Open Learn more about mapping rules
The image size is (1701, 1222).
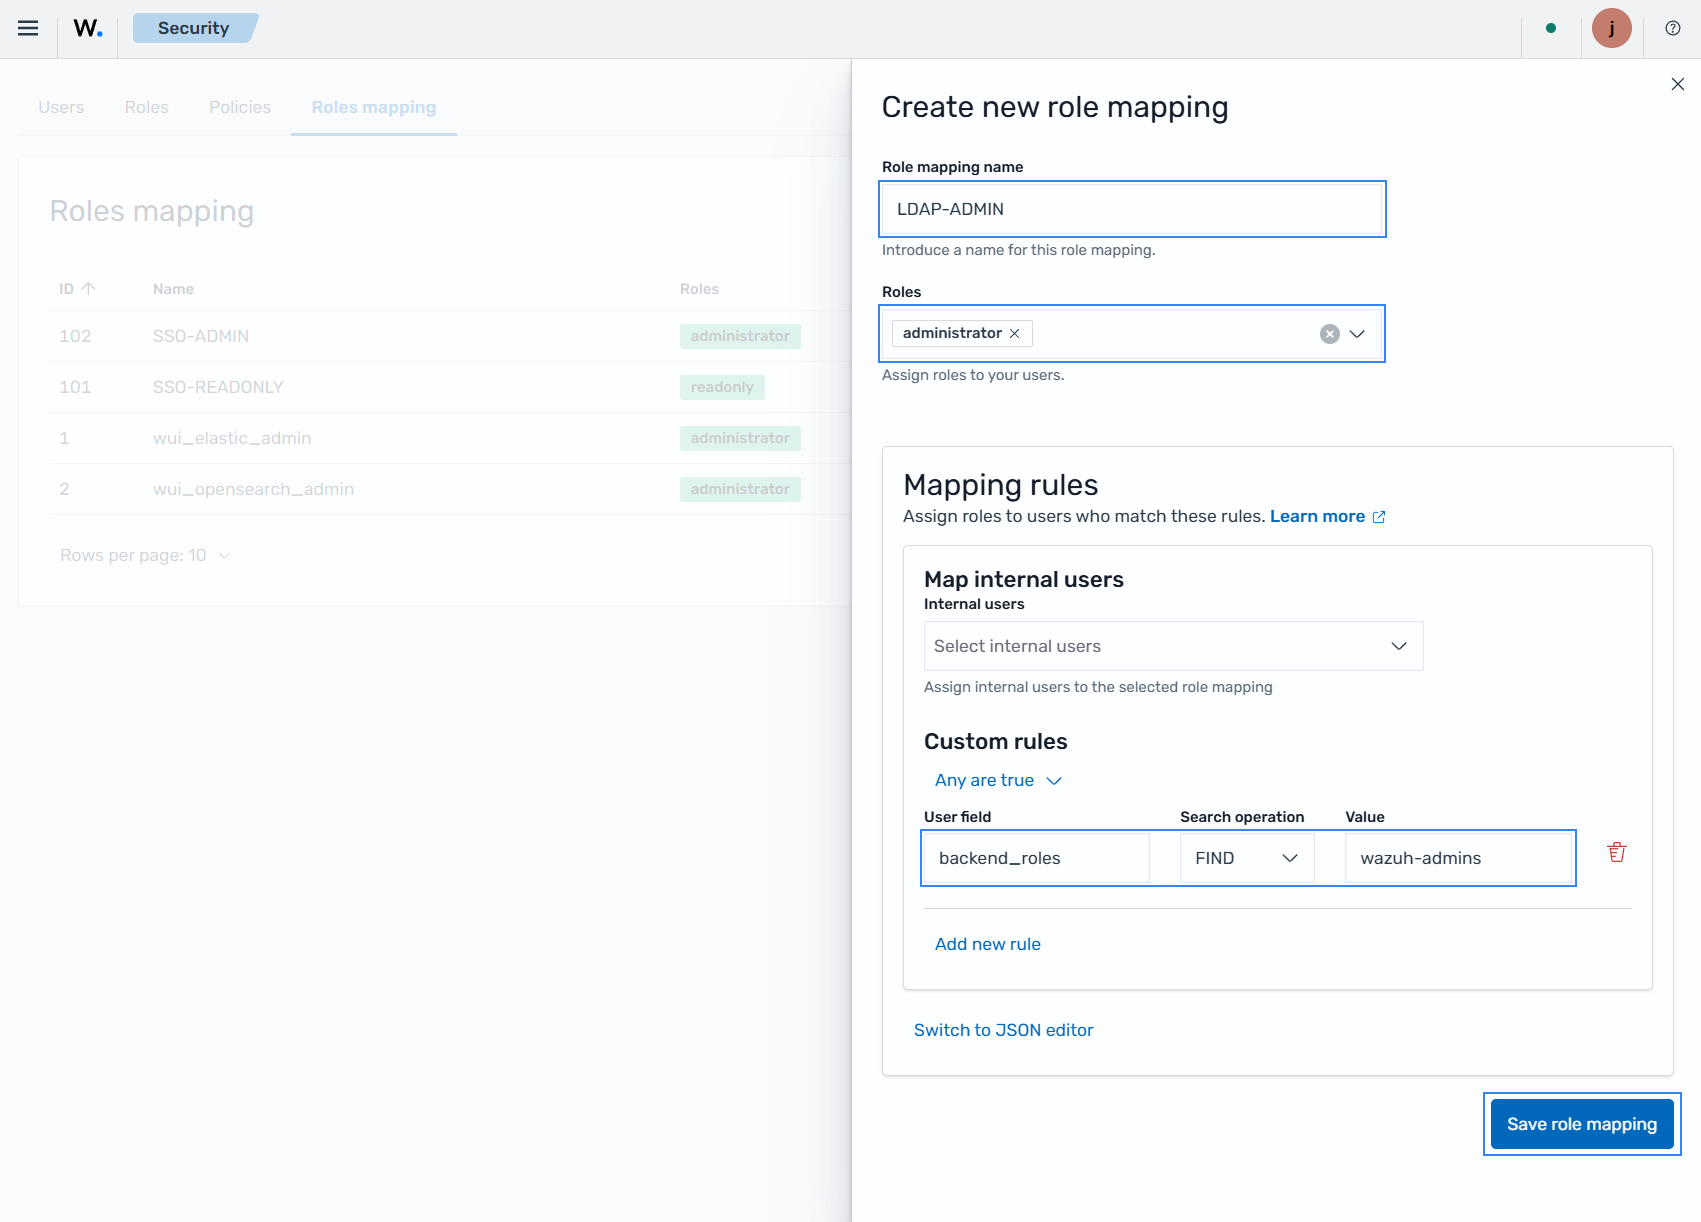point(1327,516)
